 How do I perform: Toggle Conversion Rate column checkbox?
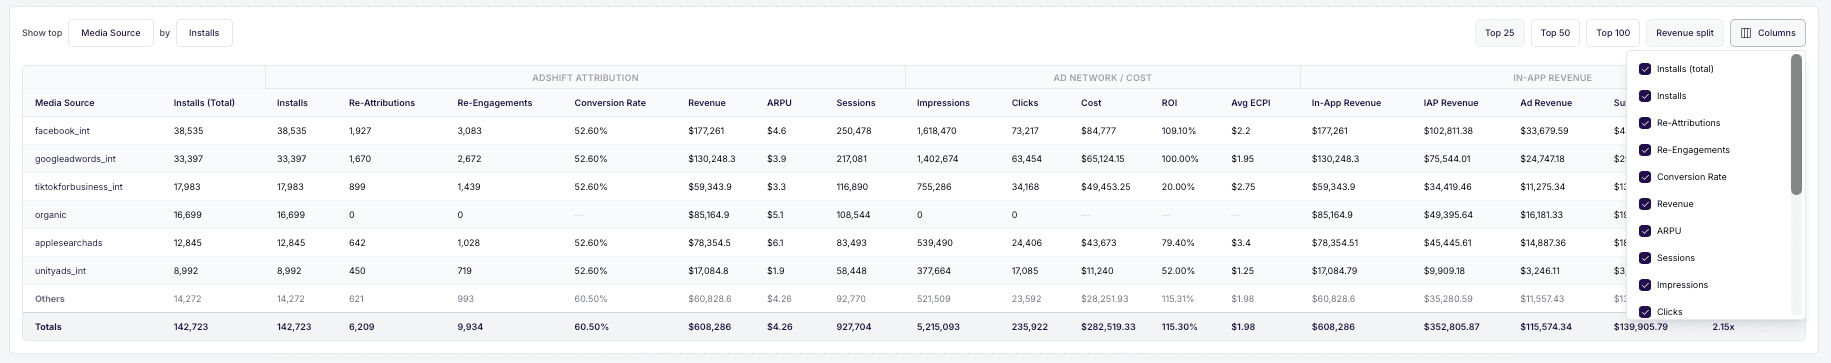click(x=1645, y=177)
